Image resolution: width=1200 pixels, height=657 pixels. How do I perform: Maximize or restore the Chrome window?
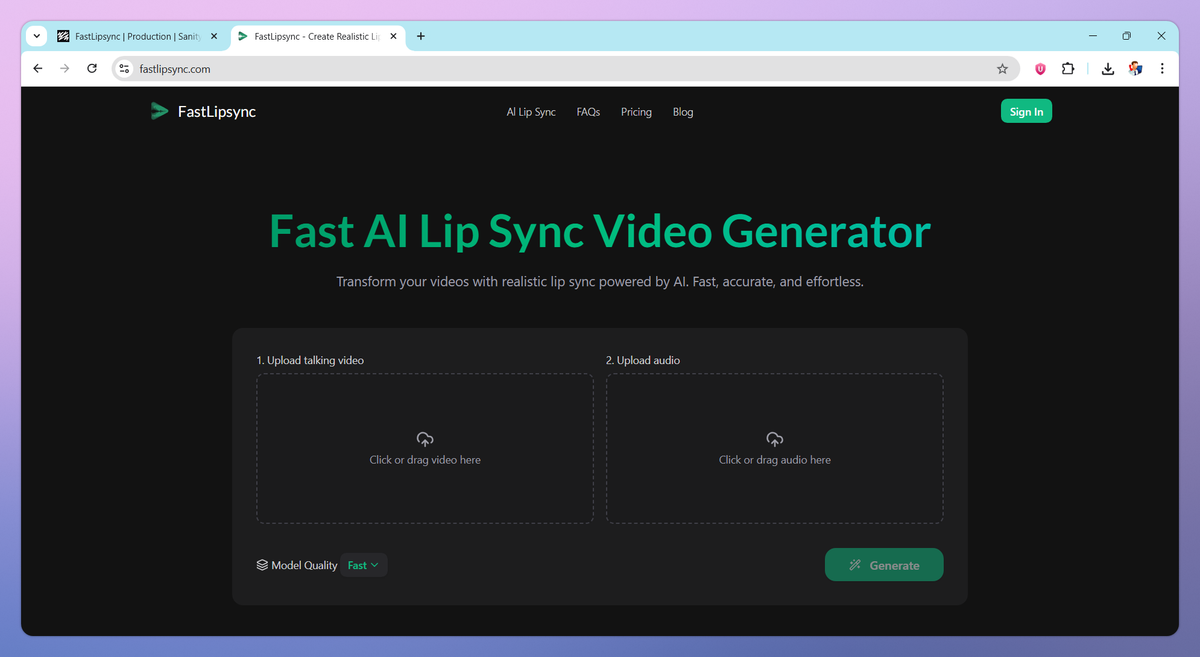click(x=1126, y=36)
